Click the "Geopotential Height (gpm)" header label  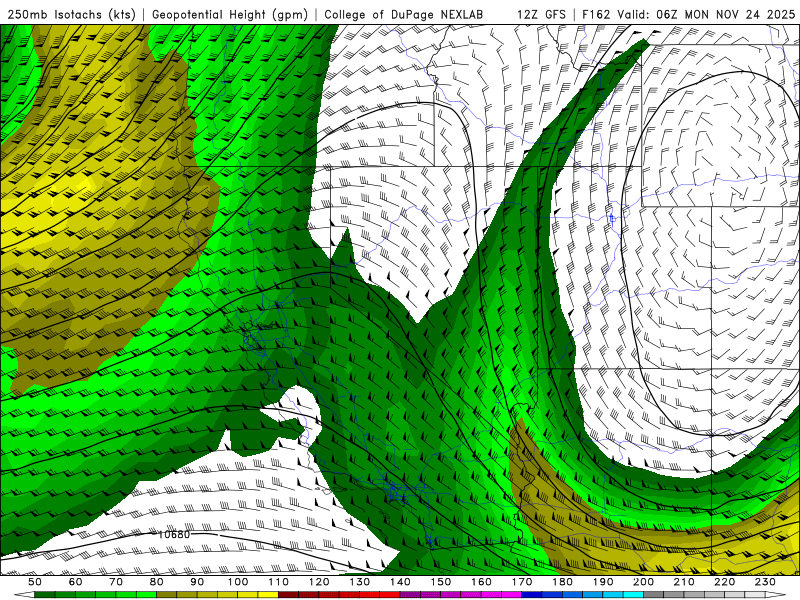coord(230,14)
